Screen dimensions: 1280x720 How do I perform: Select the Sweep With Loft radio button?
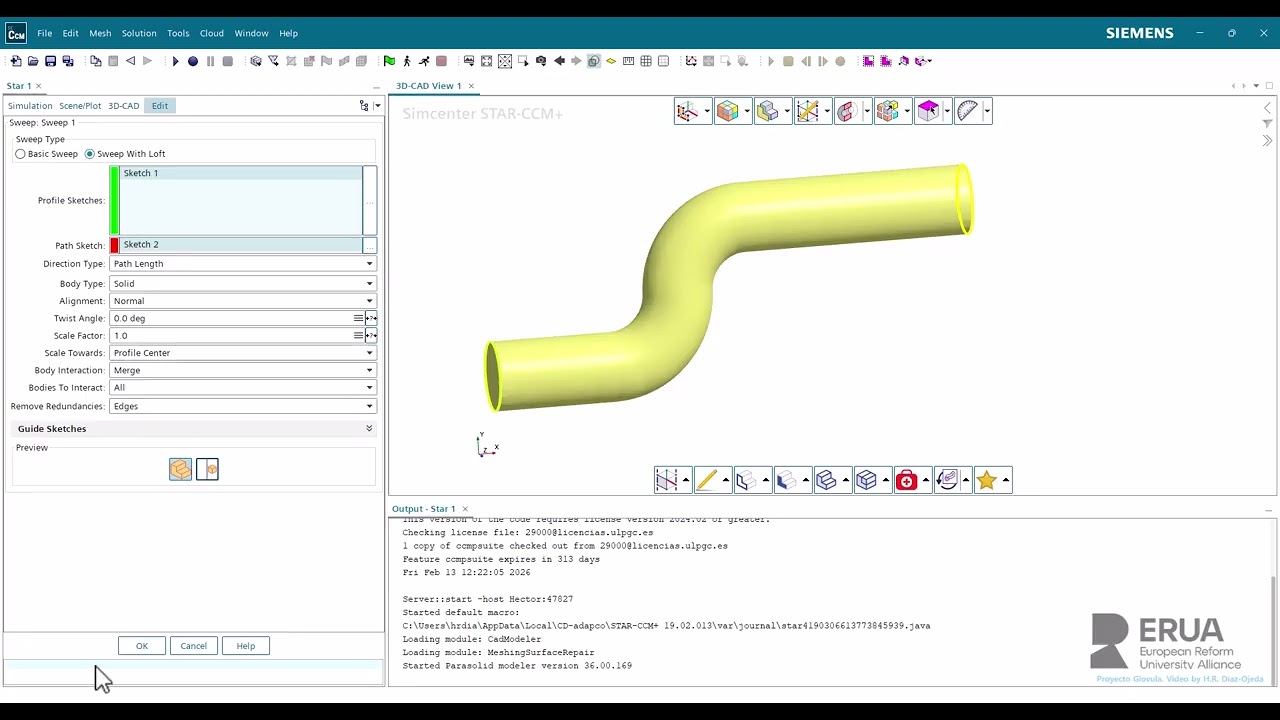pyautogui.click(x=90, y=154)
